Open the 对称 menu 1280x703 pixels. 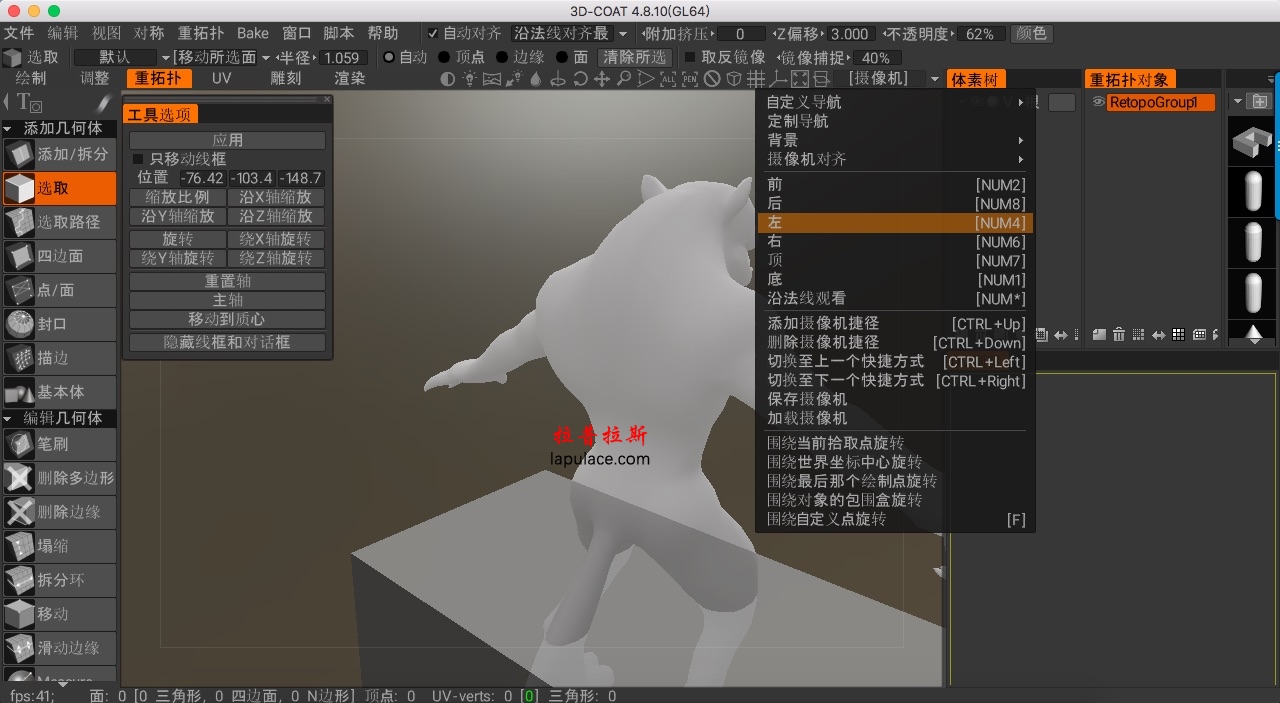point(150,33)
